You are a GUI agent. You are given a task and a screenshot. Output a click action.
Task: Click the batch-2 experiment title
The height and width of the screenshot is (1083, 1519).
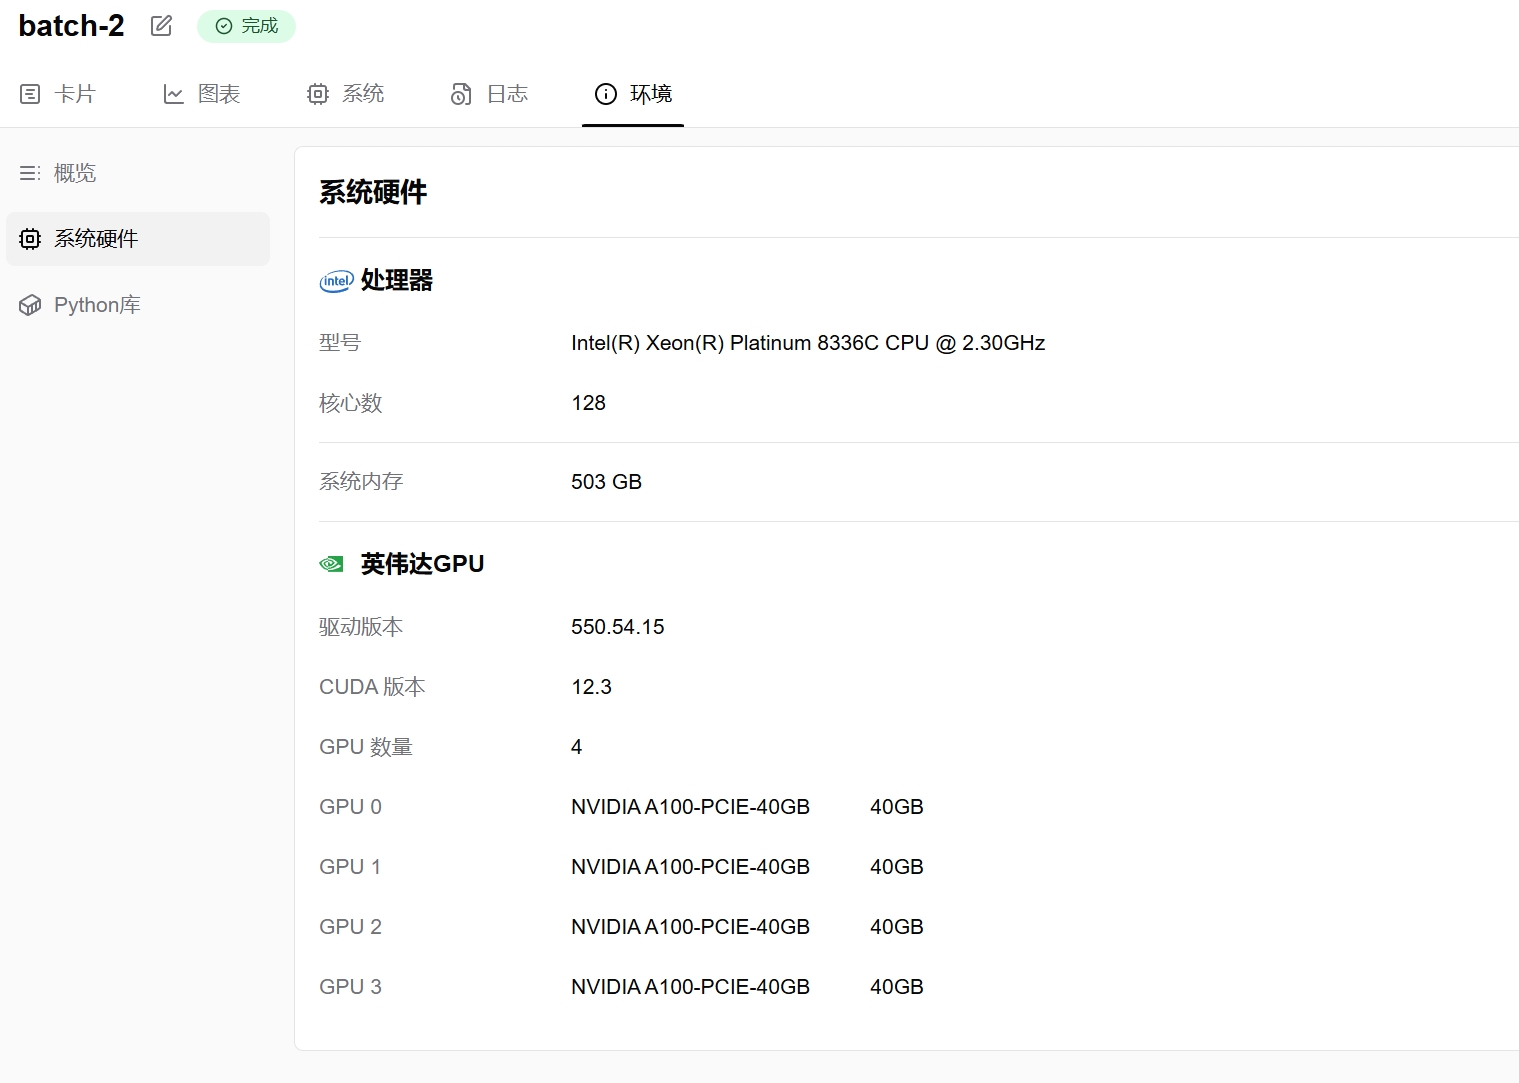click(x=70, y=25)
